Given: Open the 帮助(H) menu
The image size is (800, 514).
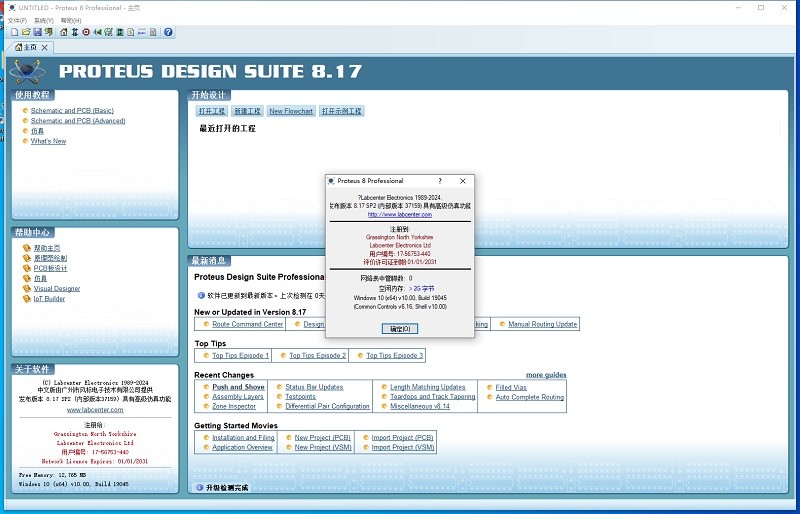Looking at the screenshot, I should click(x=71, y=20).
